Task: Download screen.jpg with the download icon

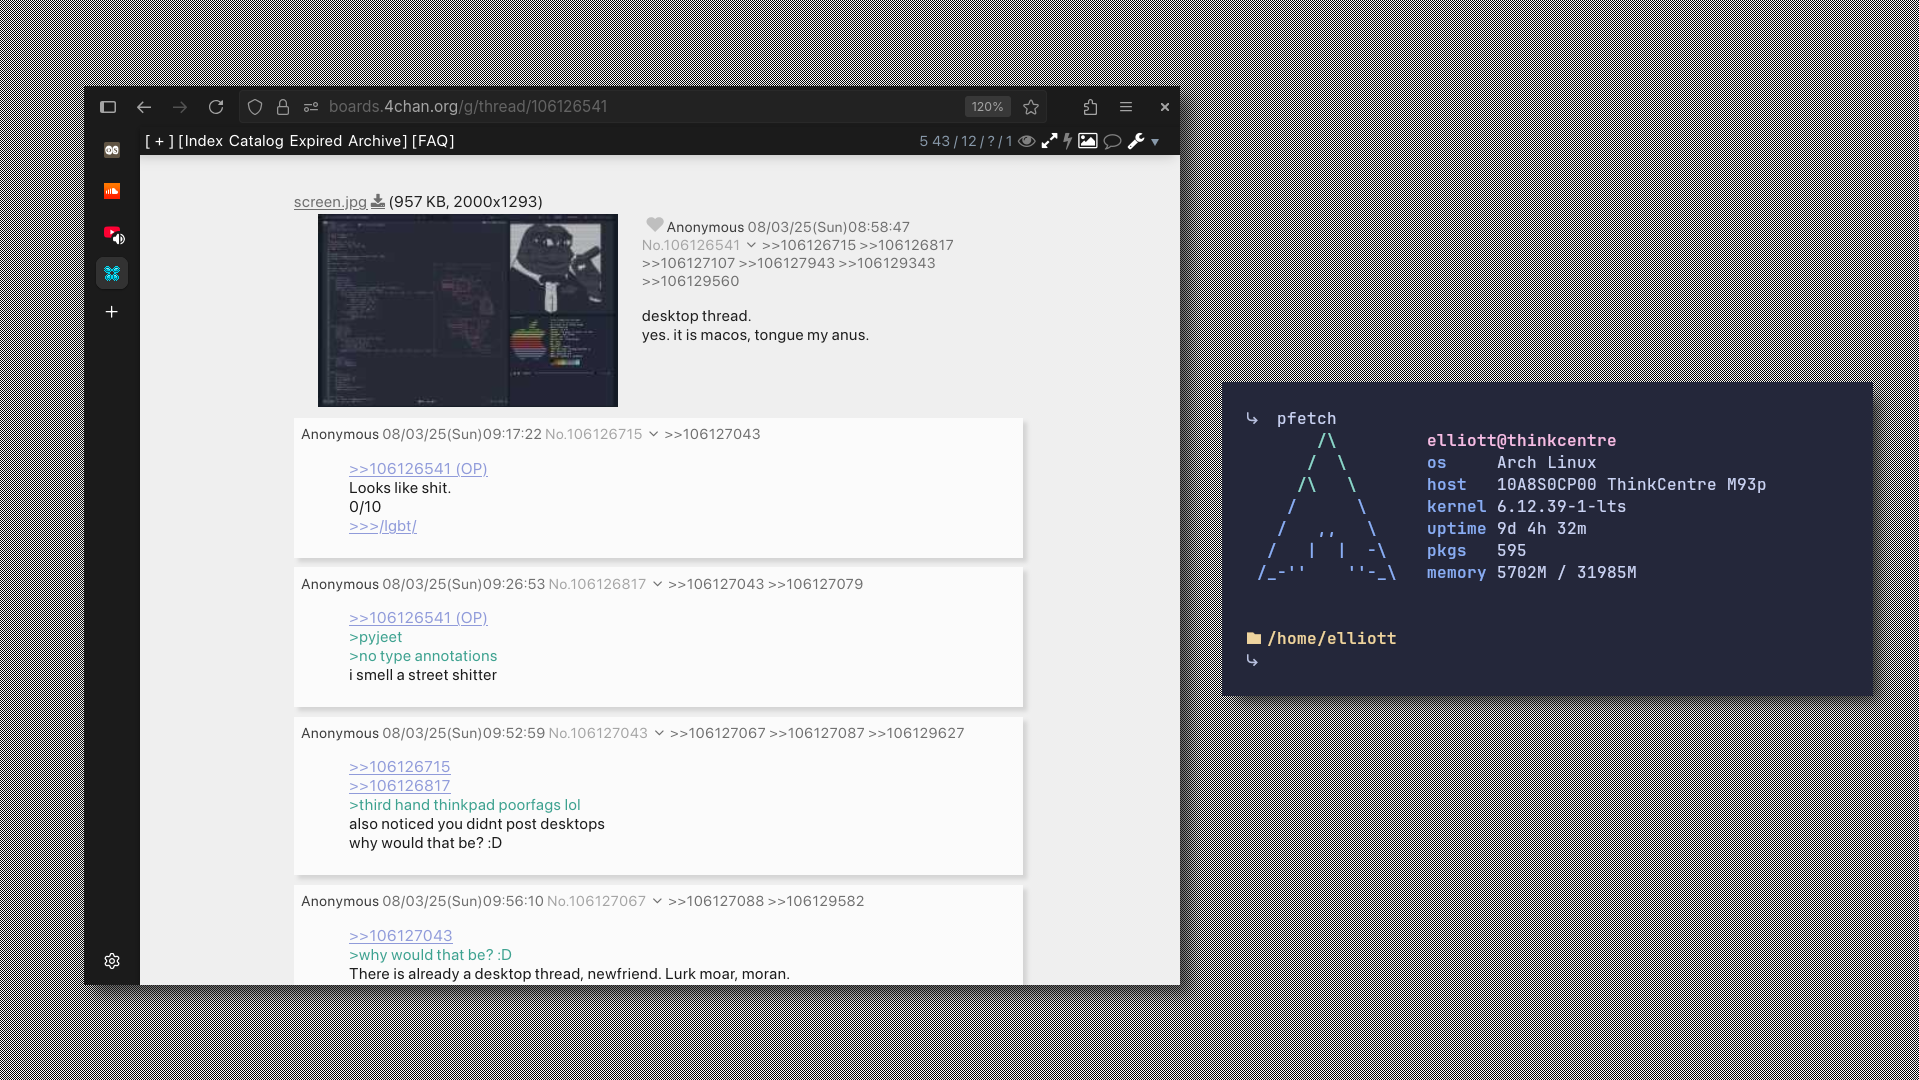Action: tap(378, 201)
